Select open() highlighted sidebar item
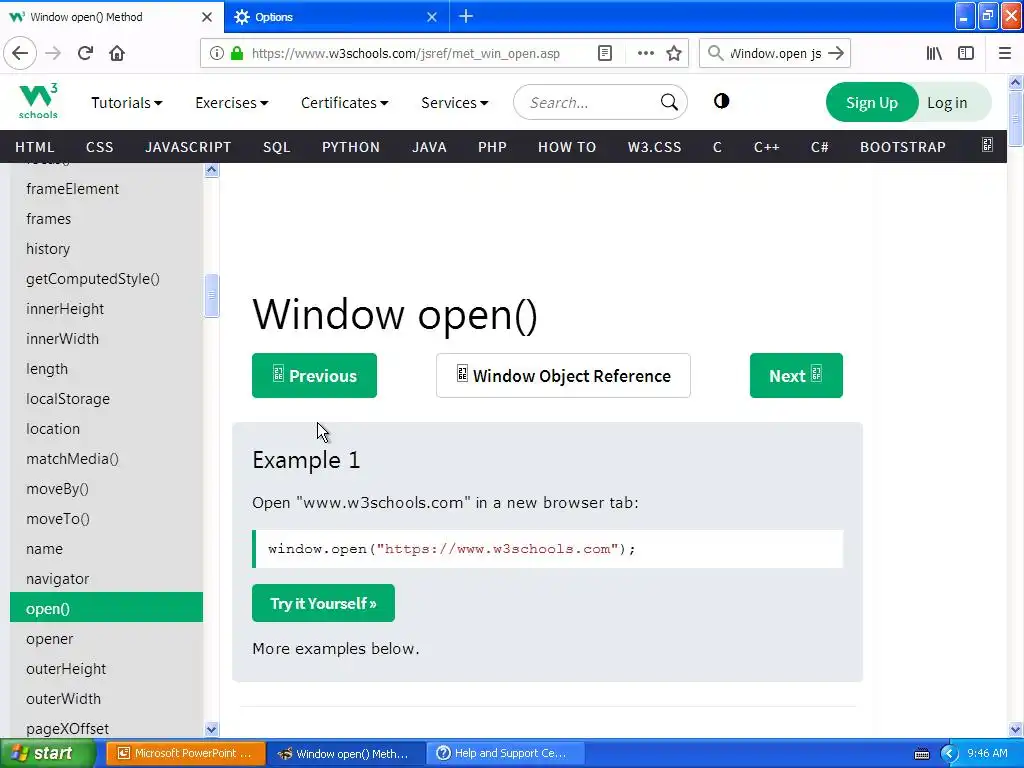1024x768 pixels. pos(106,609)
